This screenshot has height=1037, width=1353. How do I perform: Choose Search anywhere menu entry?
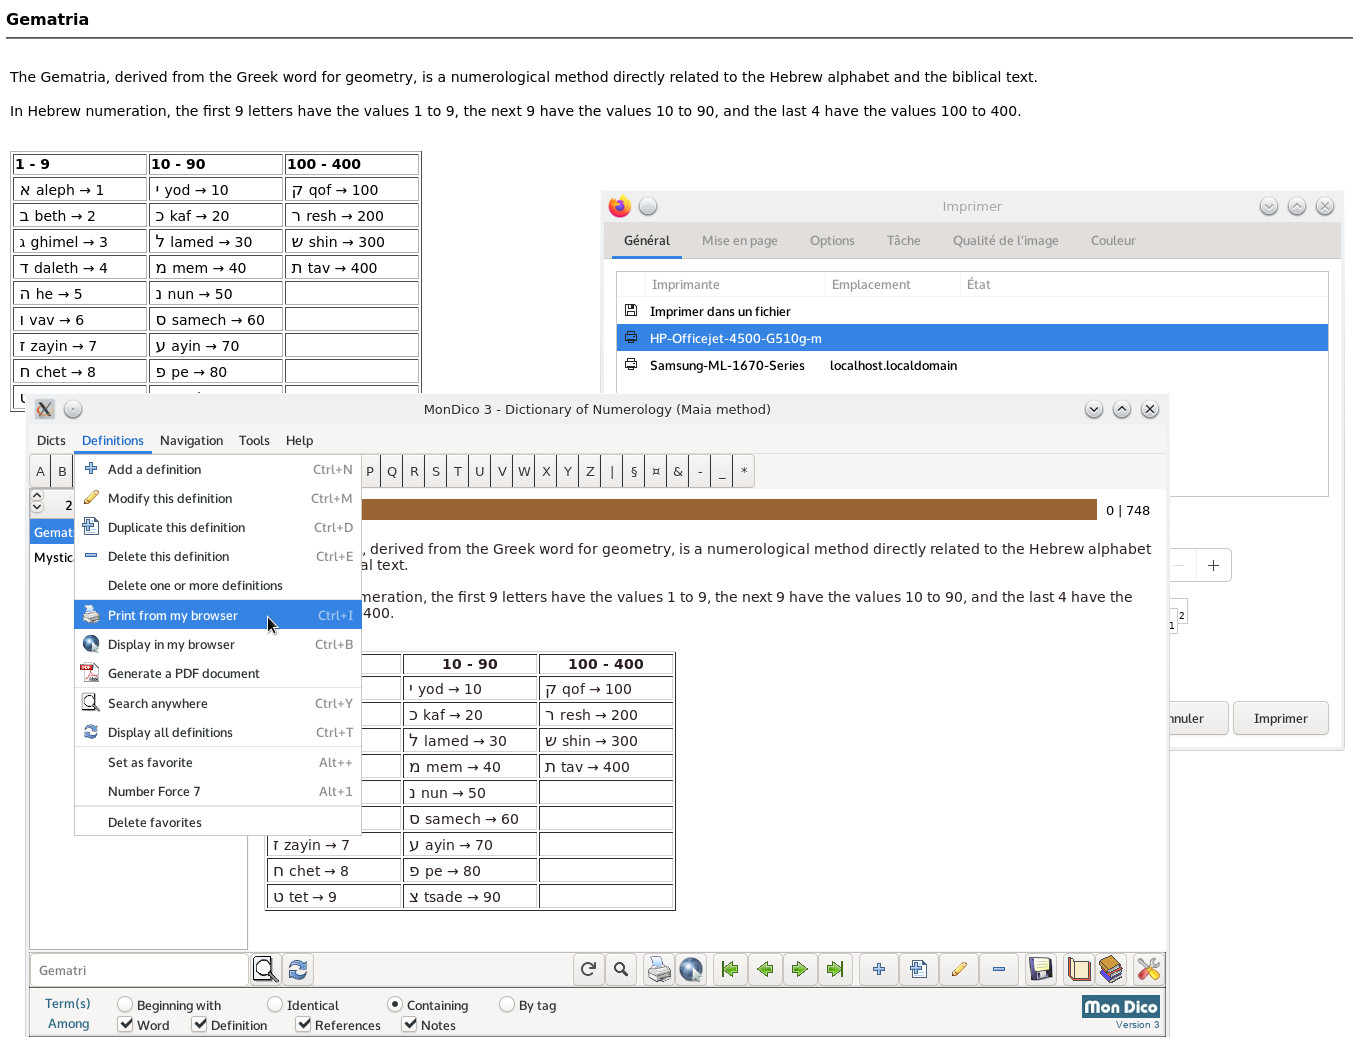[x=218, y=703]
